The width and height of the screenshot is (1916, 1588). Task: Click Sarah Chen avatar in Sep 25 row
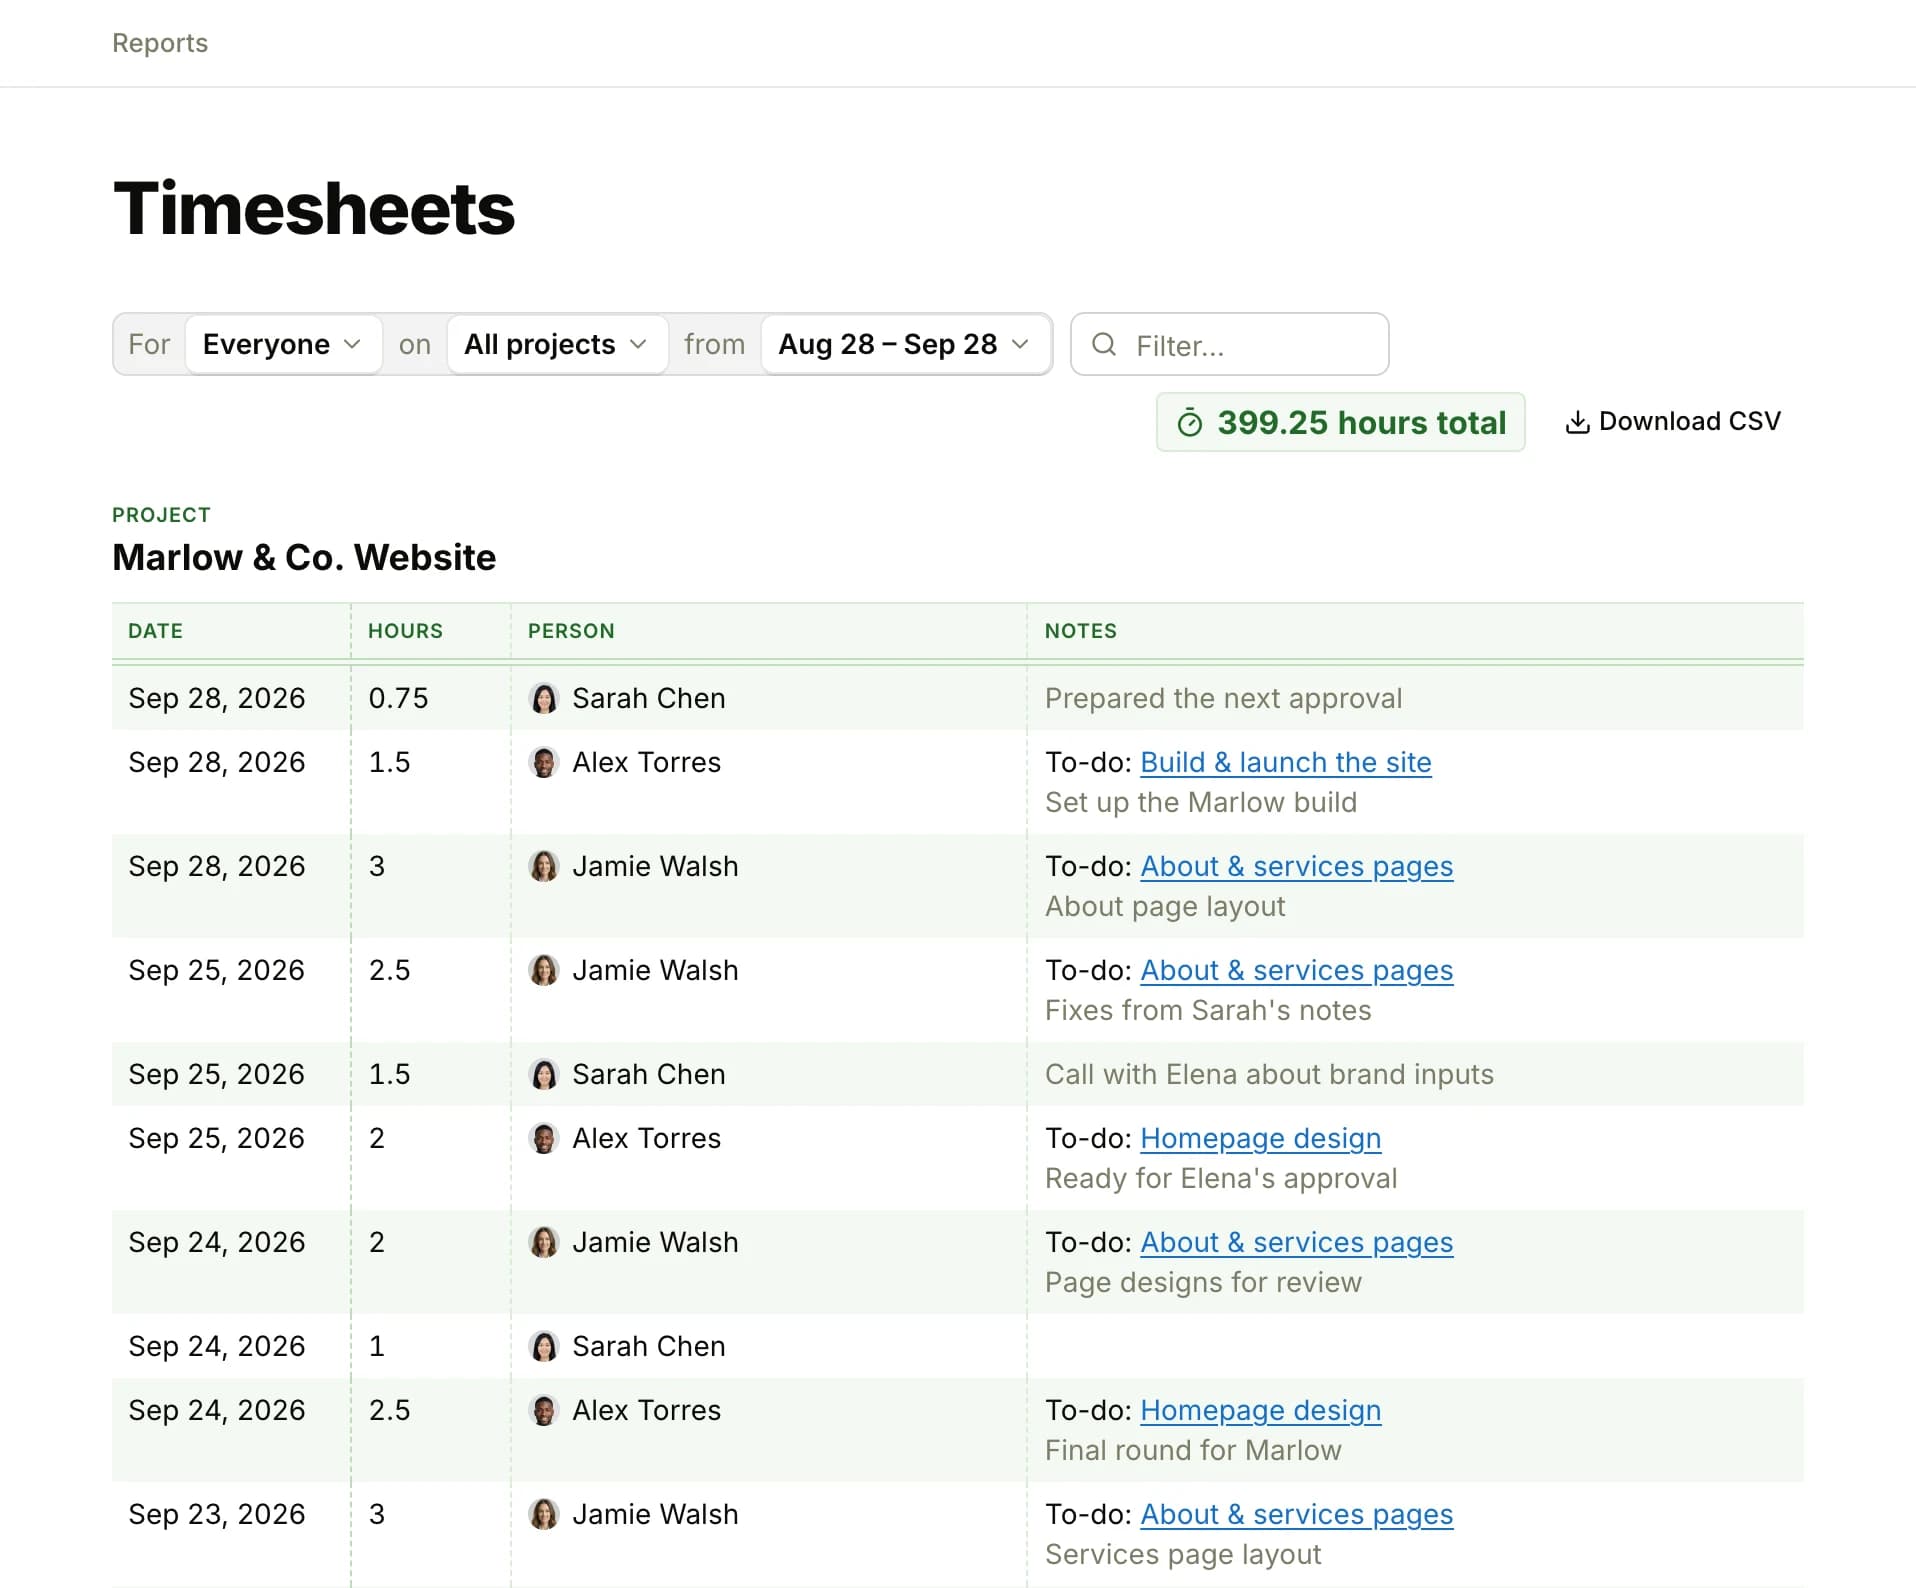pos(544,1074)
